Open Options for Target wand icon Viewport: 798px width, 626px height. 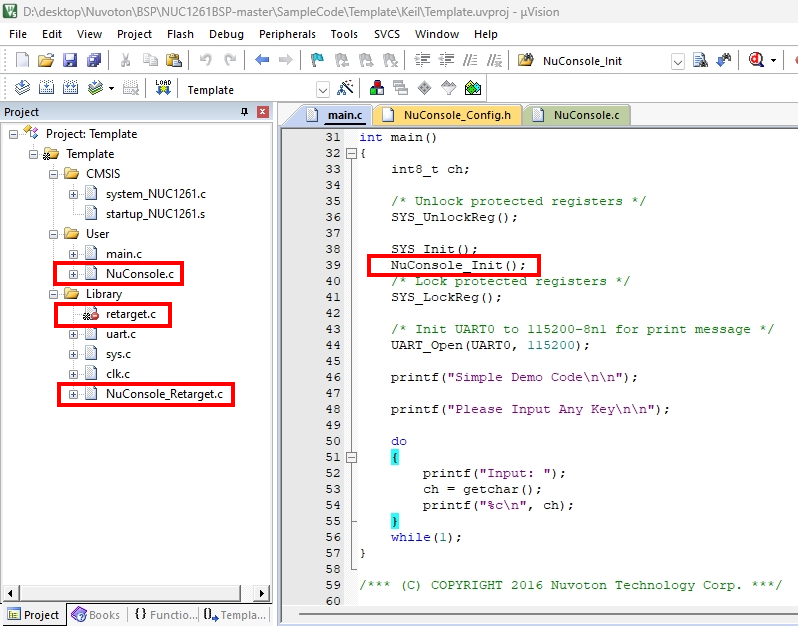345,88
